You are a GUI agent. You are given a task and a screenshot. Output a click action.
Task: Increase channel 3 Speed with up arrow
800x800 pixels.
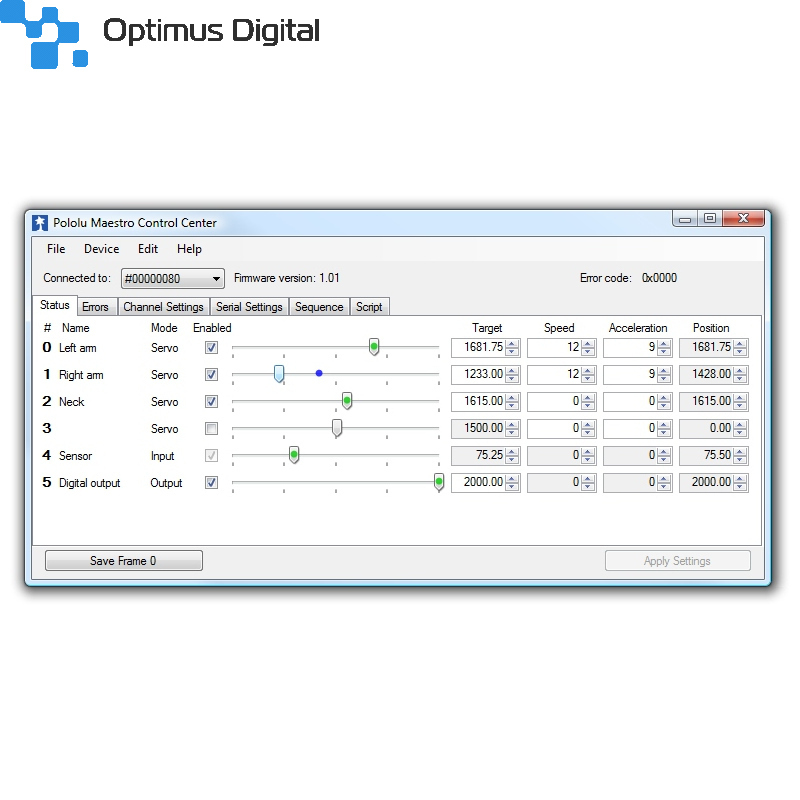pos(588,424)
